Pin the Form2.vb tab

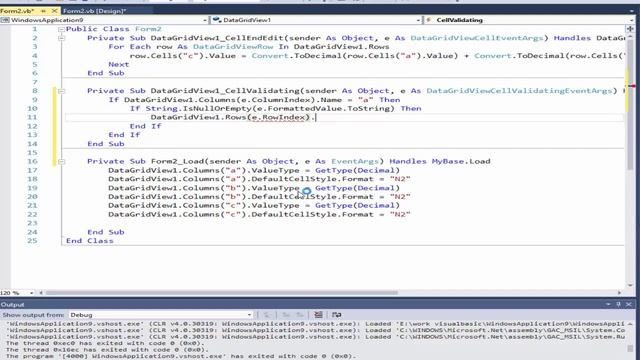[x=43, y=11]
